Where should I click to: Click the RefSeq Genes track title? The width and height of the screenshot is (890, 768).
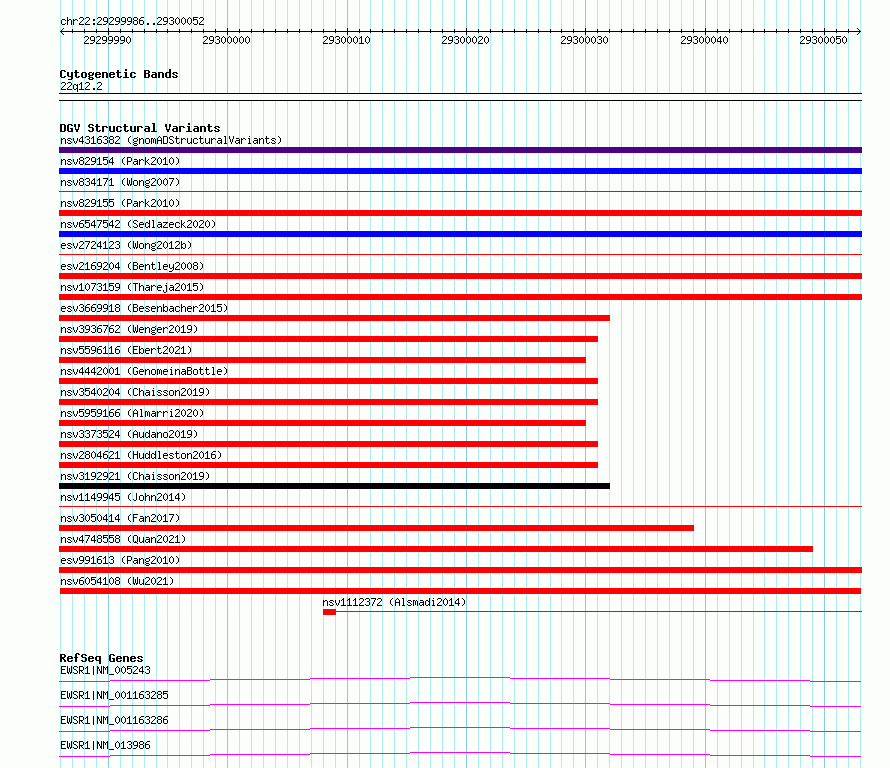(101, 658)
